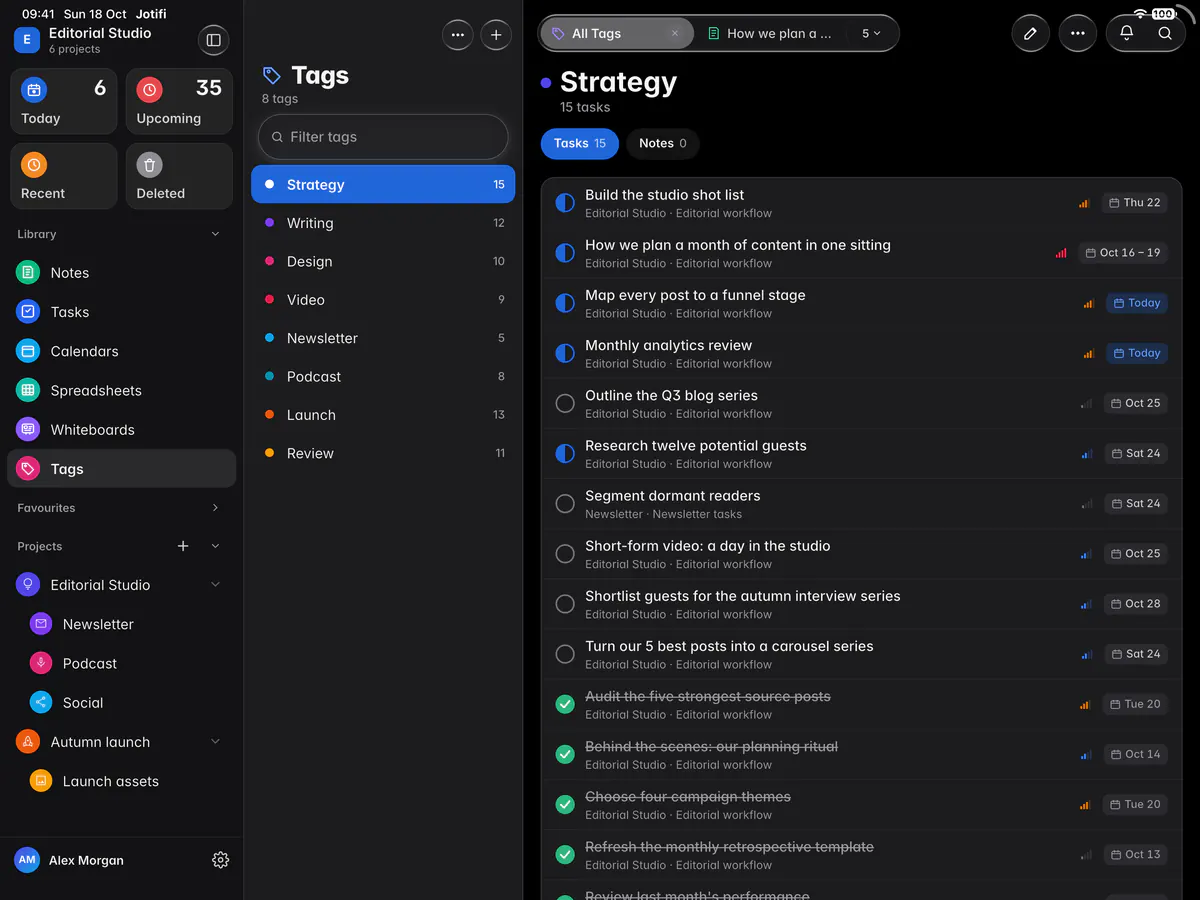Open the Upcoming card with 35 items
This screenshot has height=900, width=1200.
[x=179, y=101]
